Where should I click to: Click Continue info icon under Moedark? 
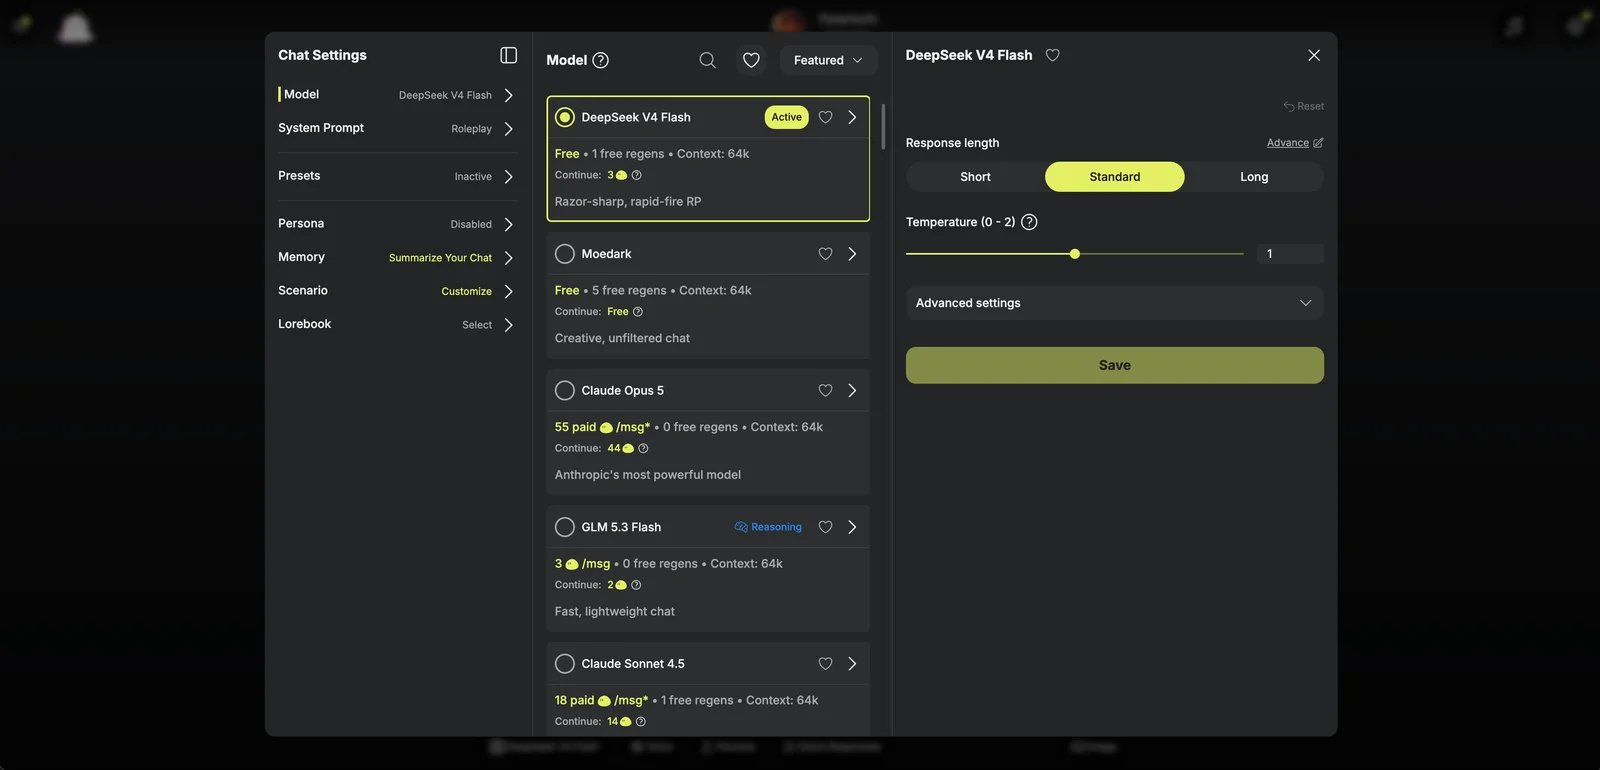point(638,312)
